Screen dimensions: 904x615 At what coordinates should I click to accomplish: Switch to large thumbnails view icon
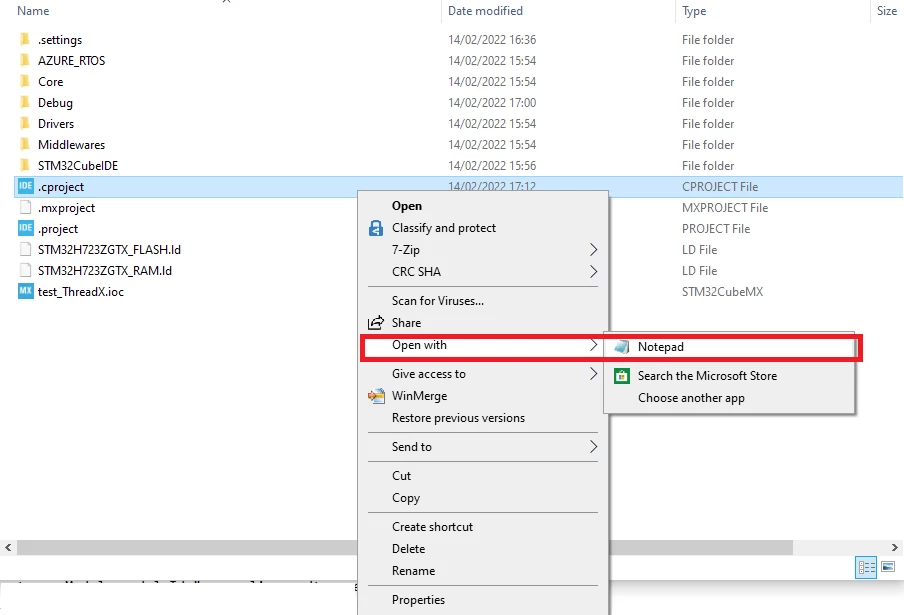[x=888, y=567]
